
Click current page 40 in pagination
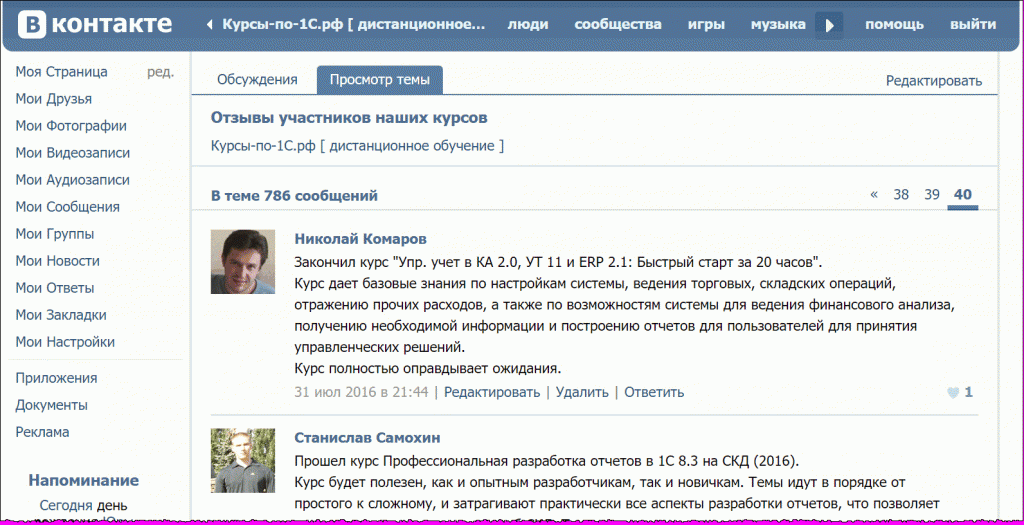(963, 195)
